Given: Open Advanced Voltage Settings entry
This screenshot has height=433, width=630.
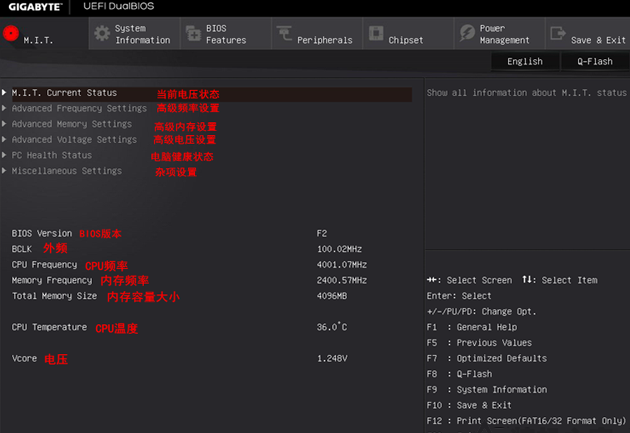Looking at the screenshot, I should coord(74,140).
